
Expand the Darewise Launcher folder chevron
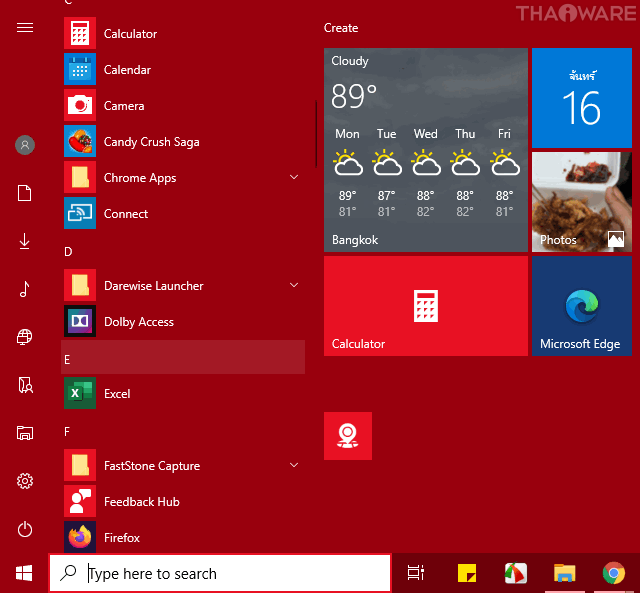point(294,285)
